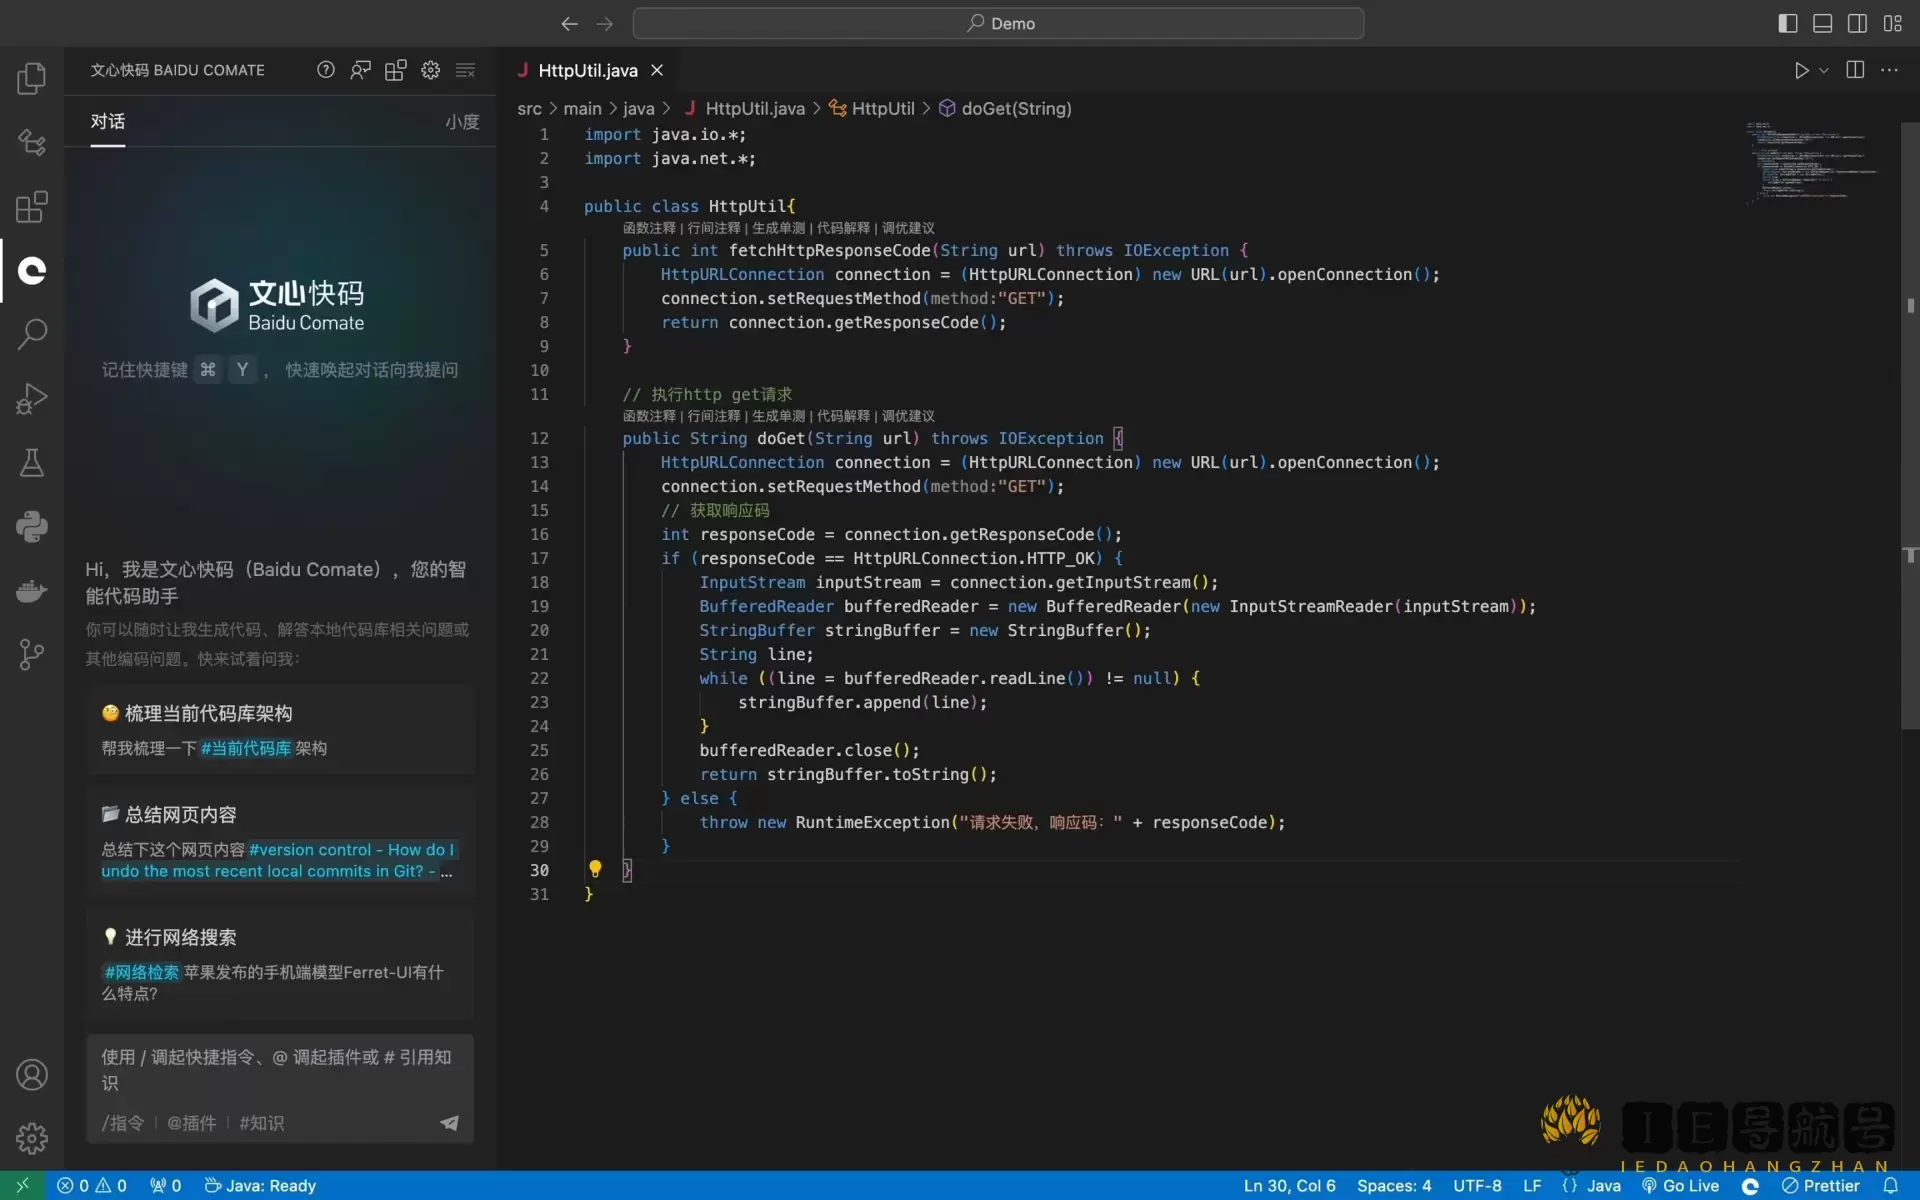Viewport: 1920px width, 1200px height.
Task: Click the yellow lightbulb on line 30
Action: [x=595, y=868]
